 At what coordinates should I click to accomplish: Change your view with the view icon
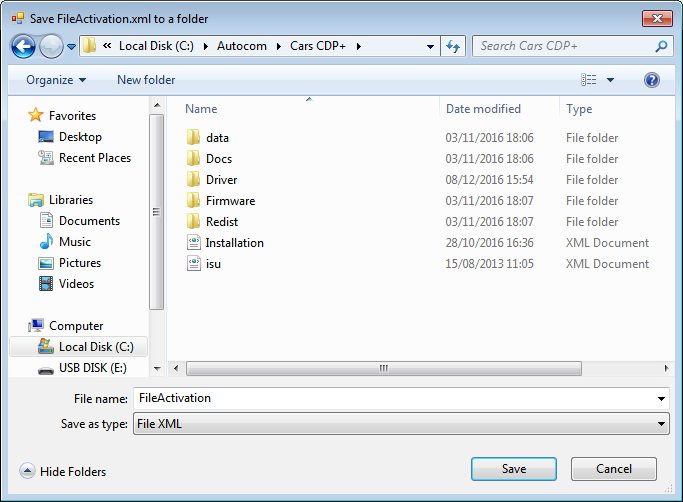[x=588, y=80]
